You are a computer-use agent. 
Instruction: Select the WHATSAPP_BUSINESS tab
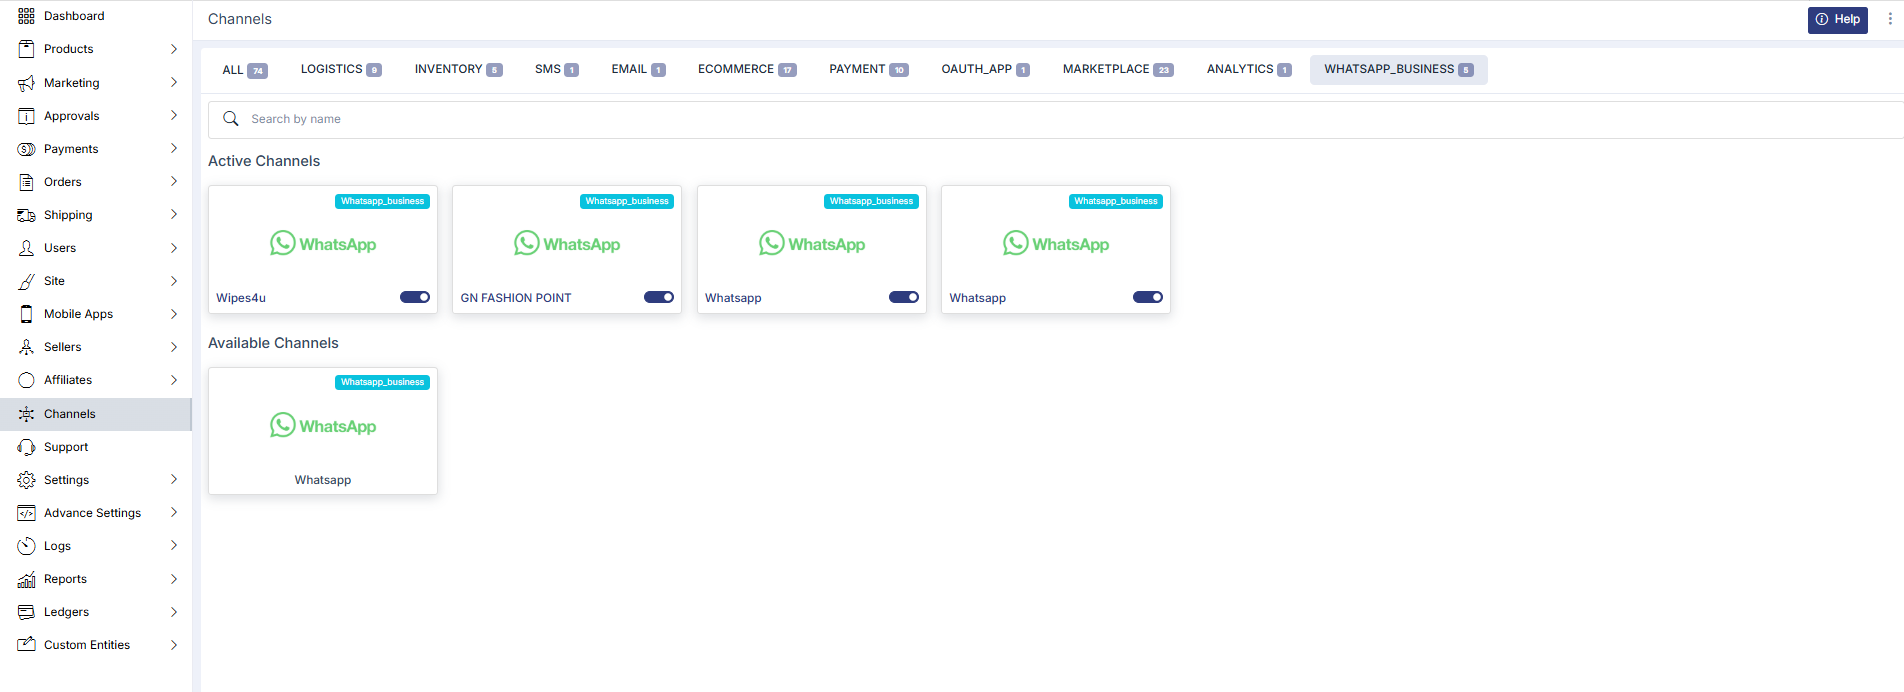point(1399,70)
